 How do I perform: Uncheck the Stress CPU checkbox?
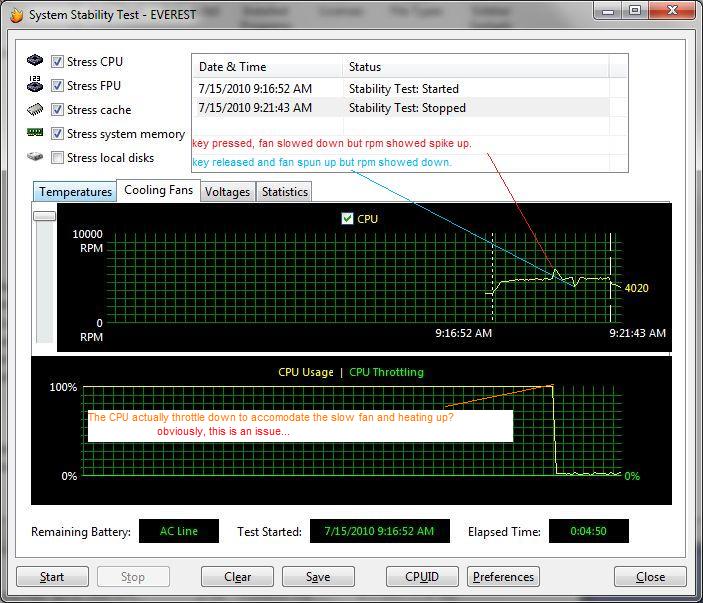(57, 61)
